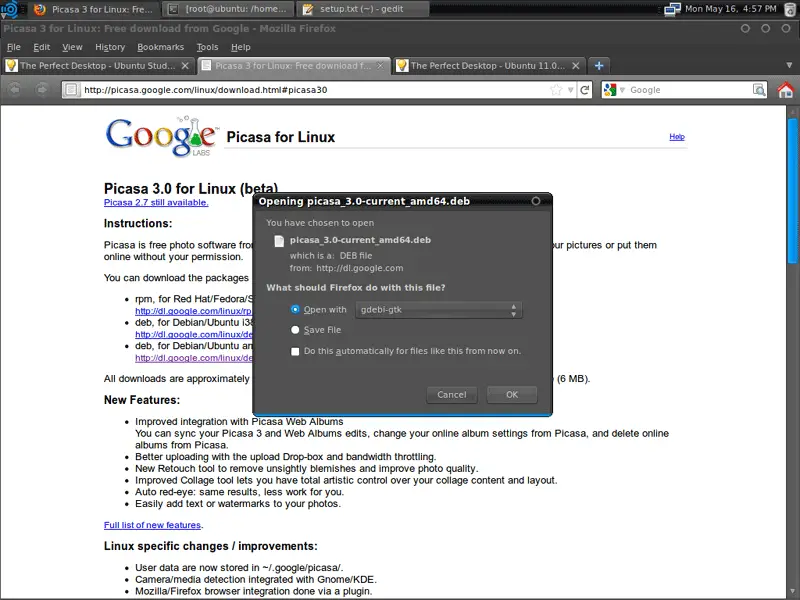Click the network connection tray icon

673,9
